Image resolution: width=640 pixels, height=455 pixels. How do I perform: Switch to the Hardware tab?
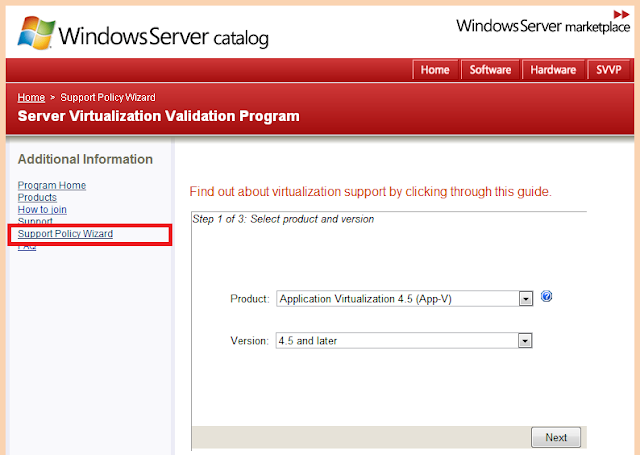(x=553, y=70)
